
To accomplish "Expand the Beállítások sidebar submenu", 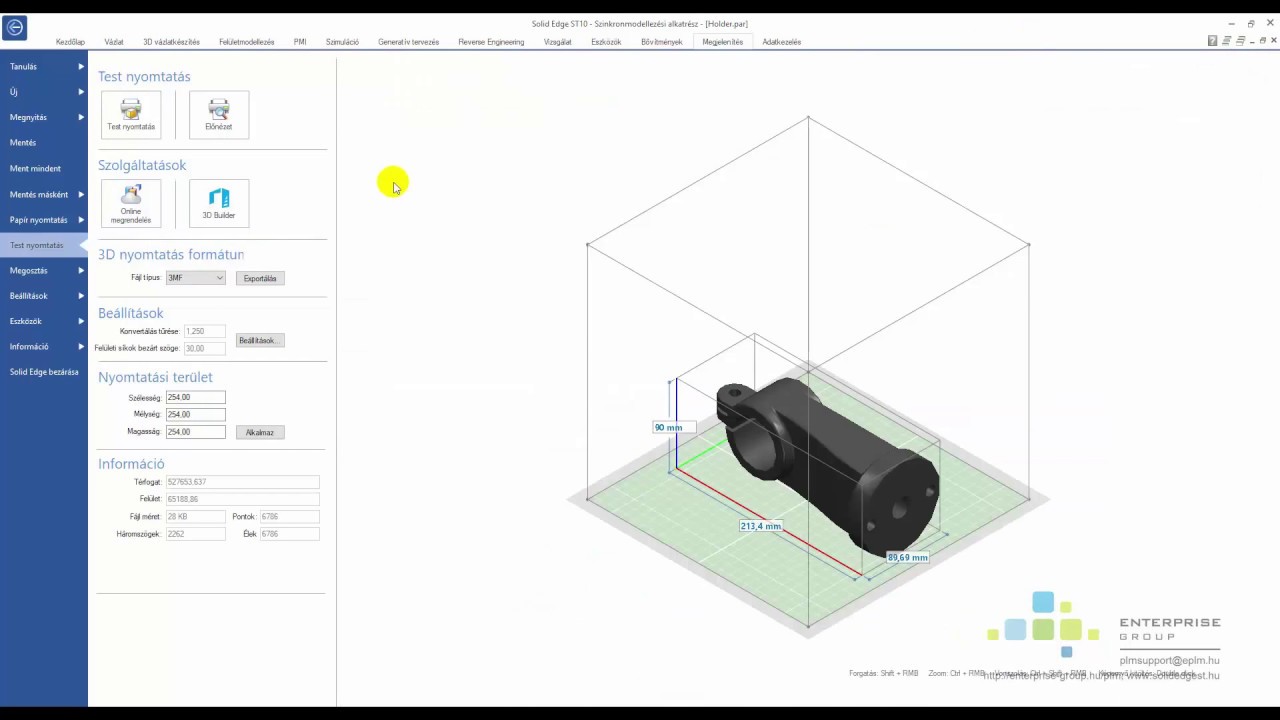I will coord(81,295).
